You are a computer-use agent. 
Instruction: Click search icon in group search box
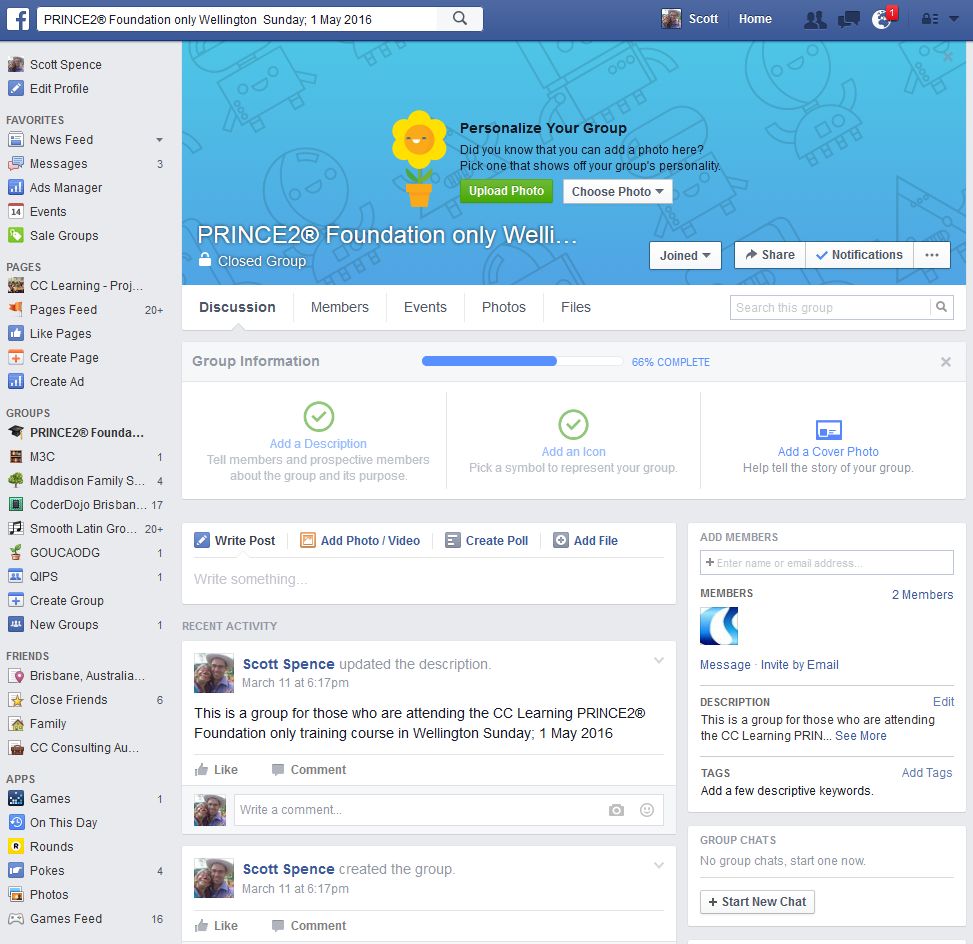click(941, 307)
